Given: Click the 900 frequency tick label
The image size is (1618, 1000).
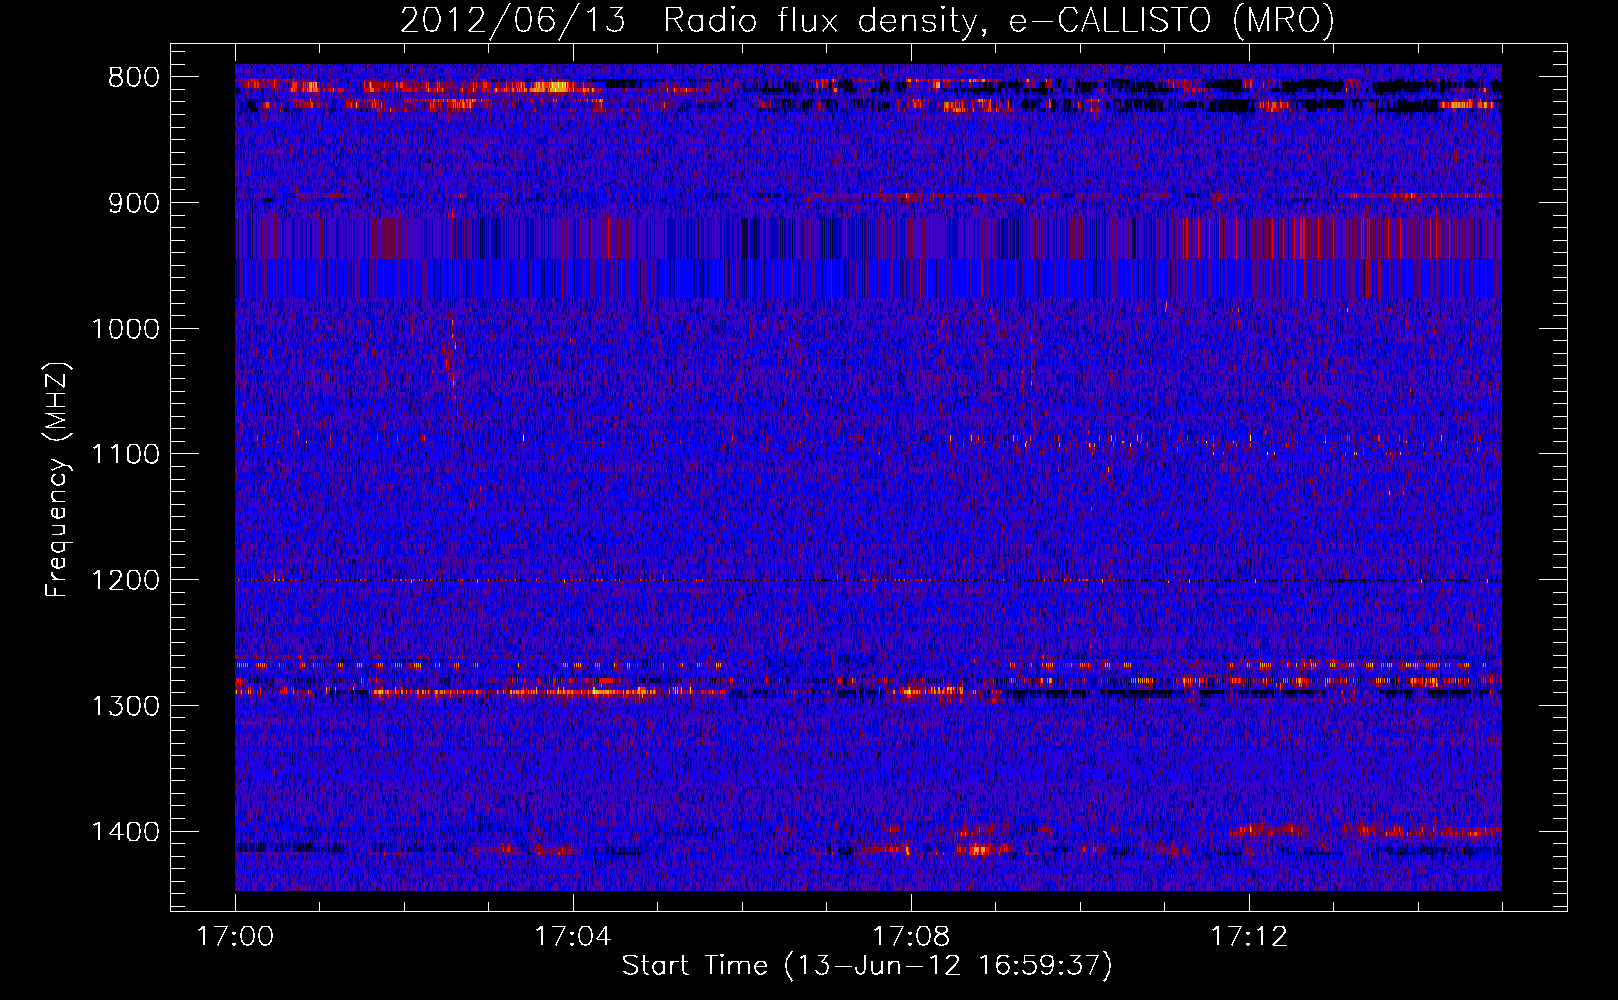Looking at the screenshot, I should click(x=134, y=204).
